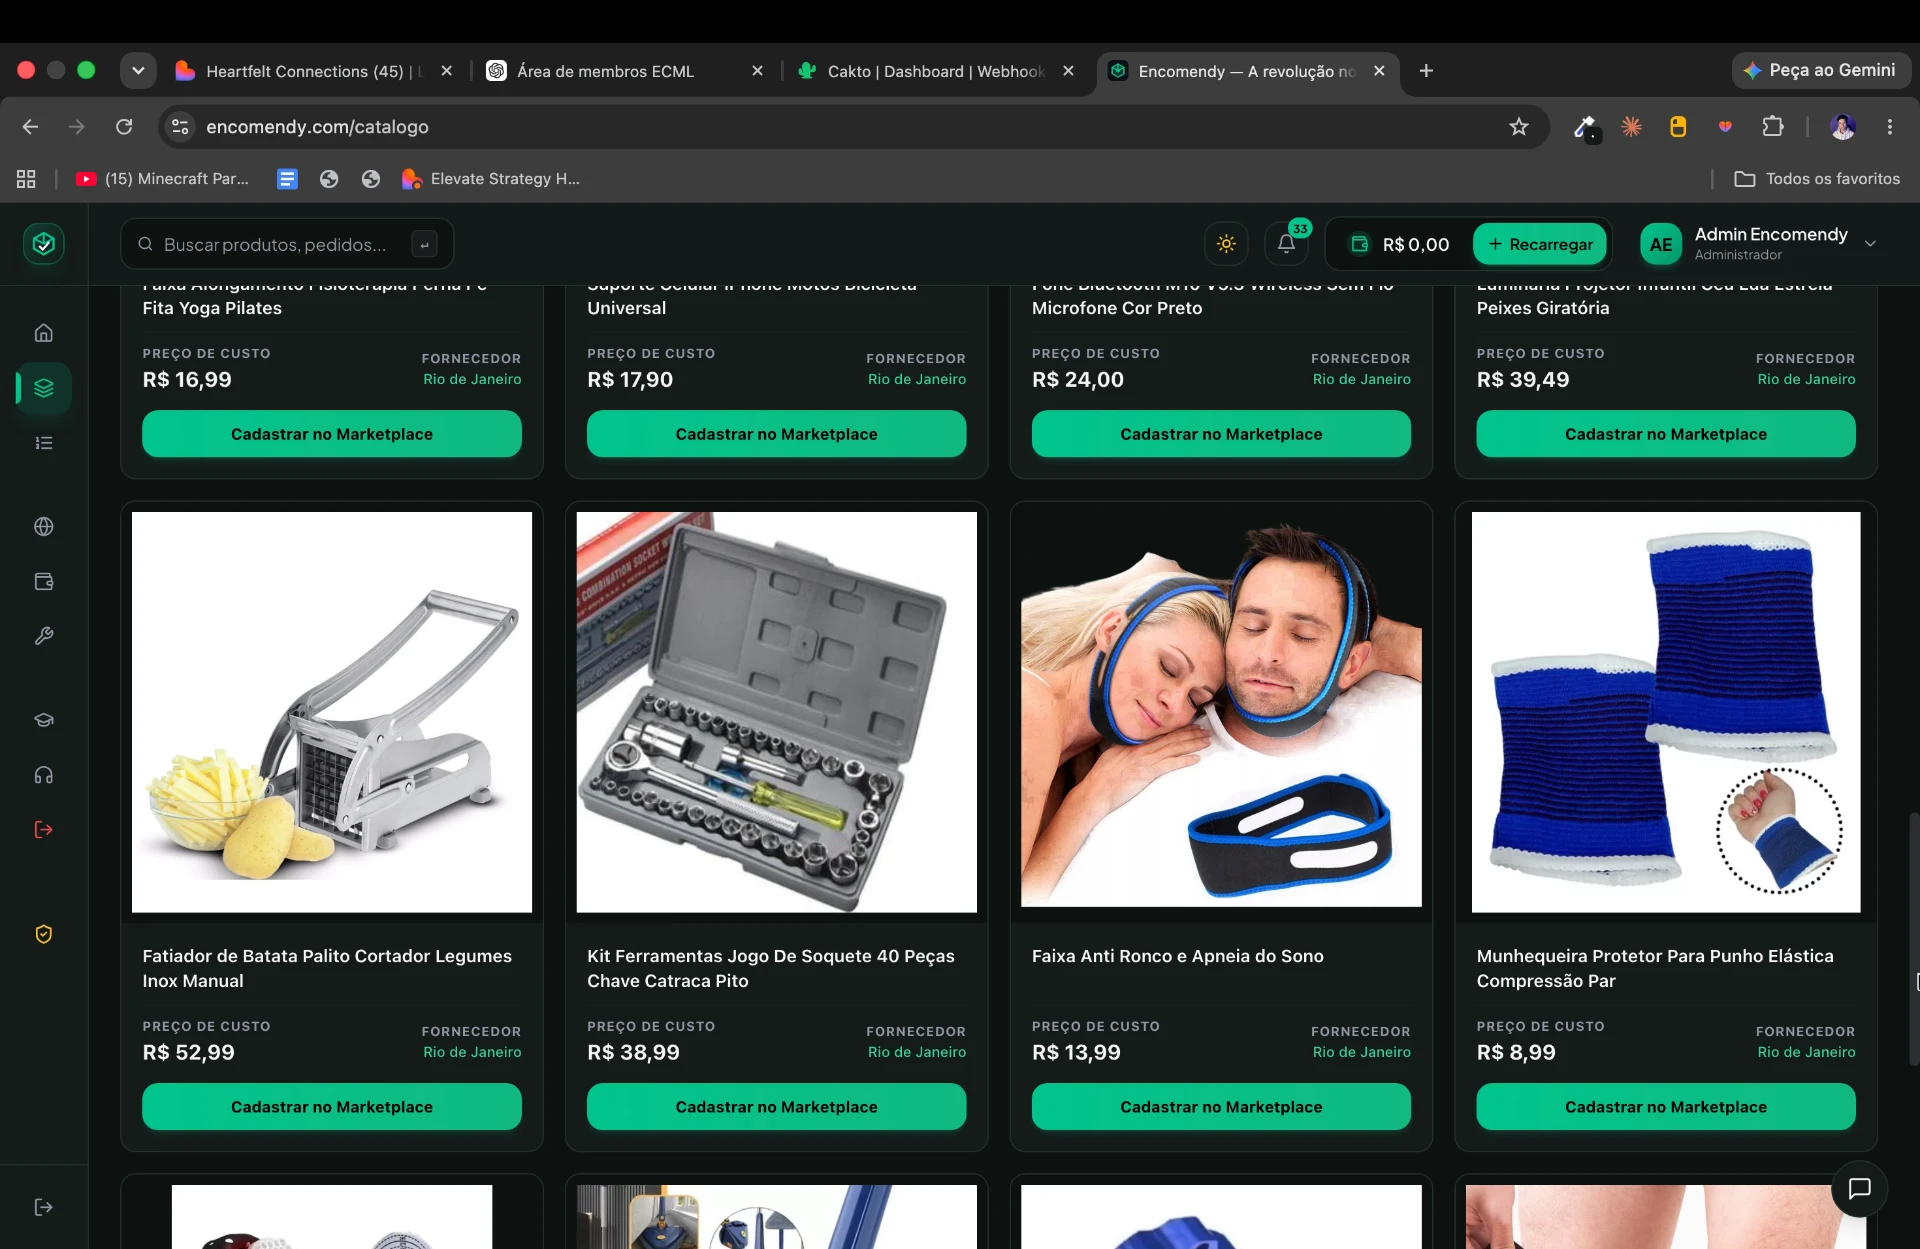Open the Minecraft Par... bookmark
Screen dimensions: 1920x1249
click(163, 179)
